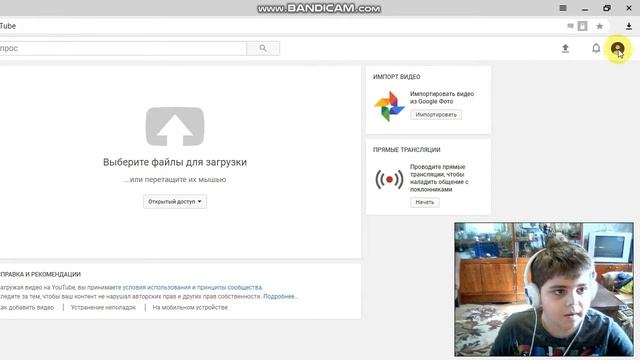The image size is (640, 360).
Task: Open browser downloads arrow icon
Action: 629,26
